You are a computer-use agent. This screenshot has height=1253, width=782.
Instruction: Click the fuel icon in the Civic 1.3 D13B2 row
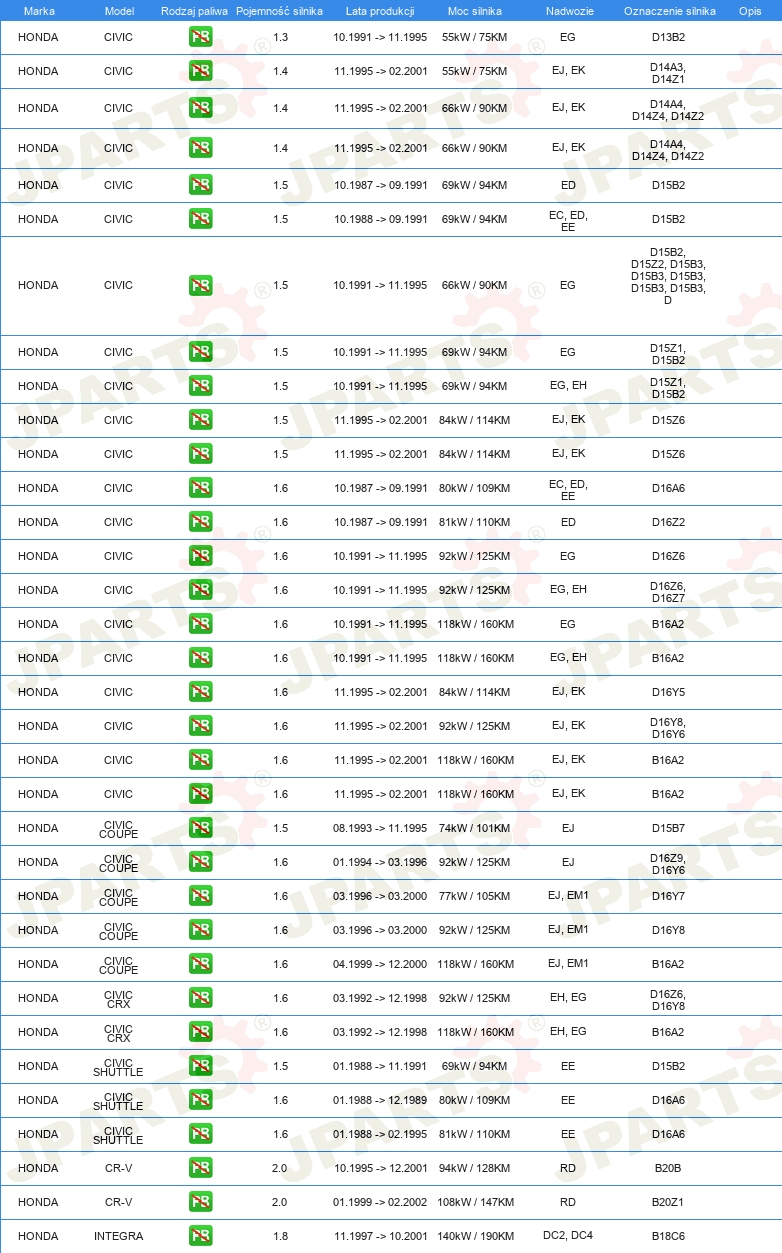[200, 37]
